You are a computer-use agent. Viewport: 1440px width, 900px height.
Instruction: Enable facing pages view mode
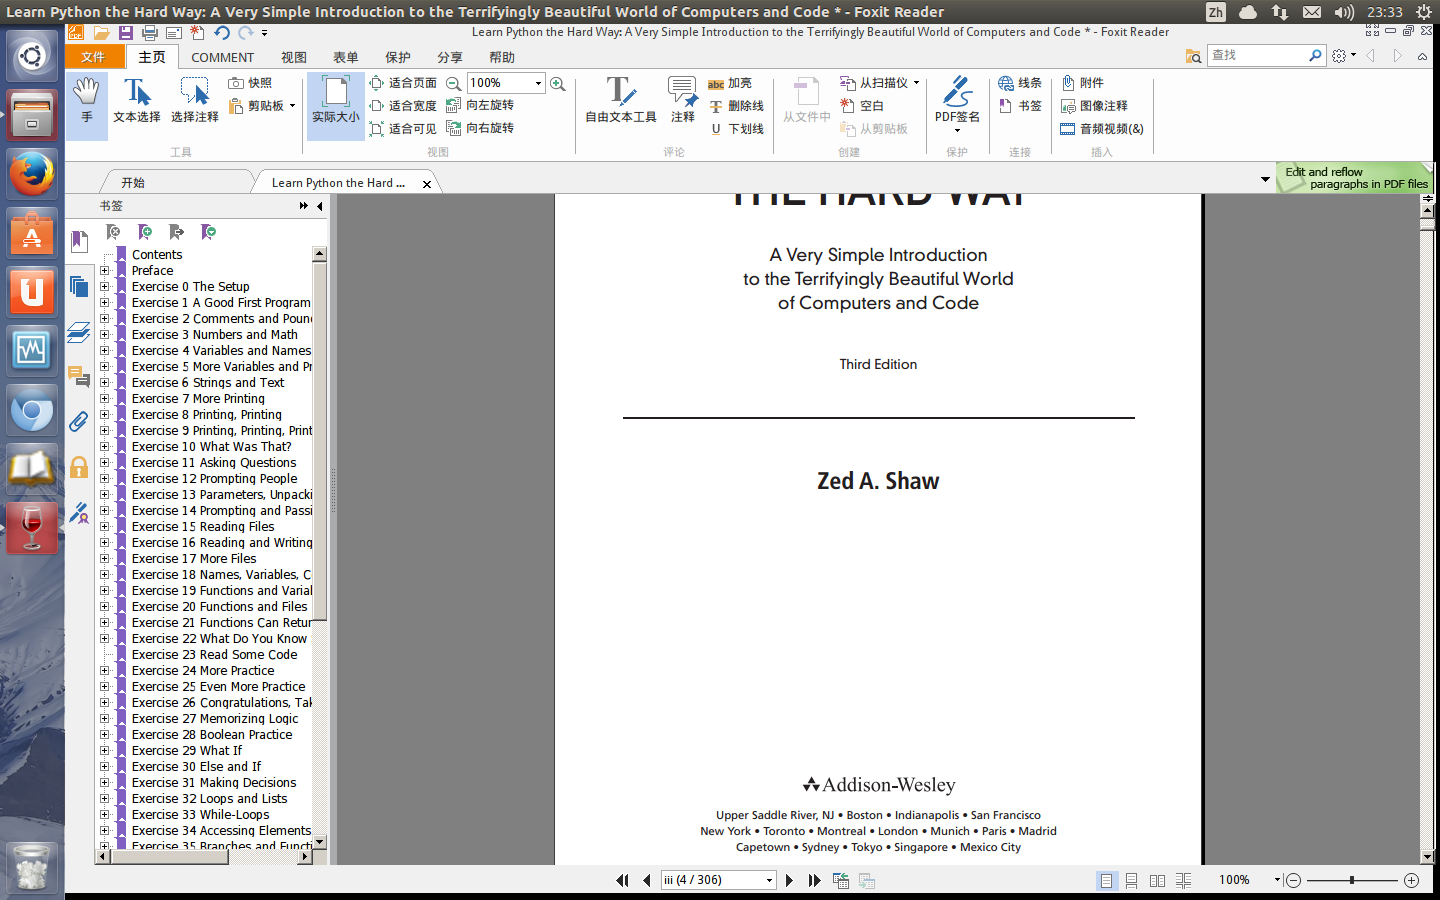coord(1157,880)
